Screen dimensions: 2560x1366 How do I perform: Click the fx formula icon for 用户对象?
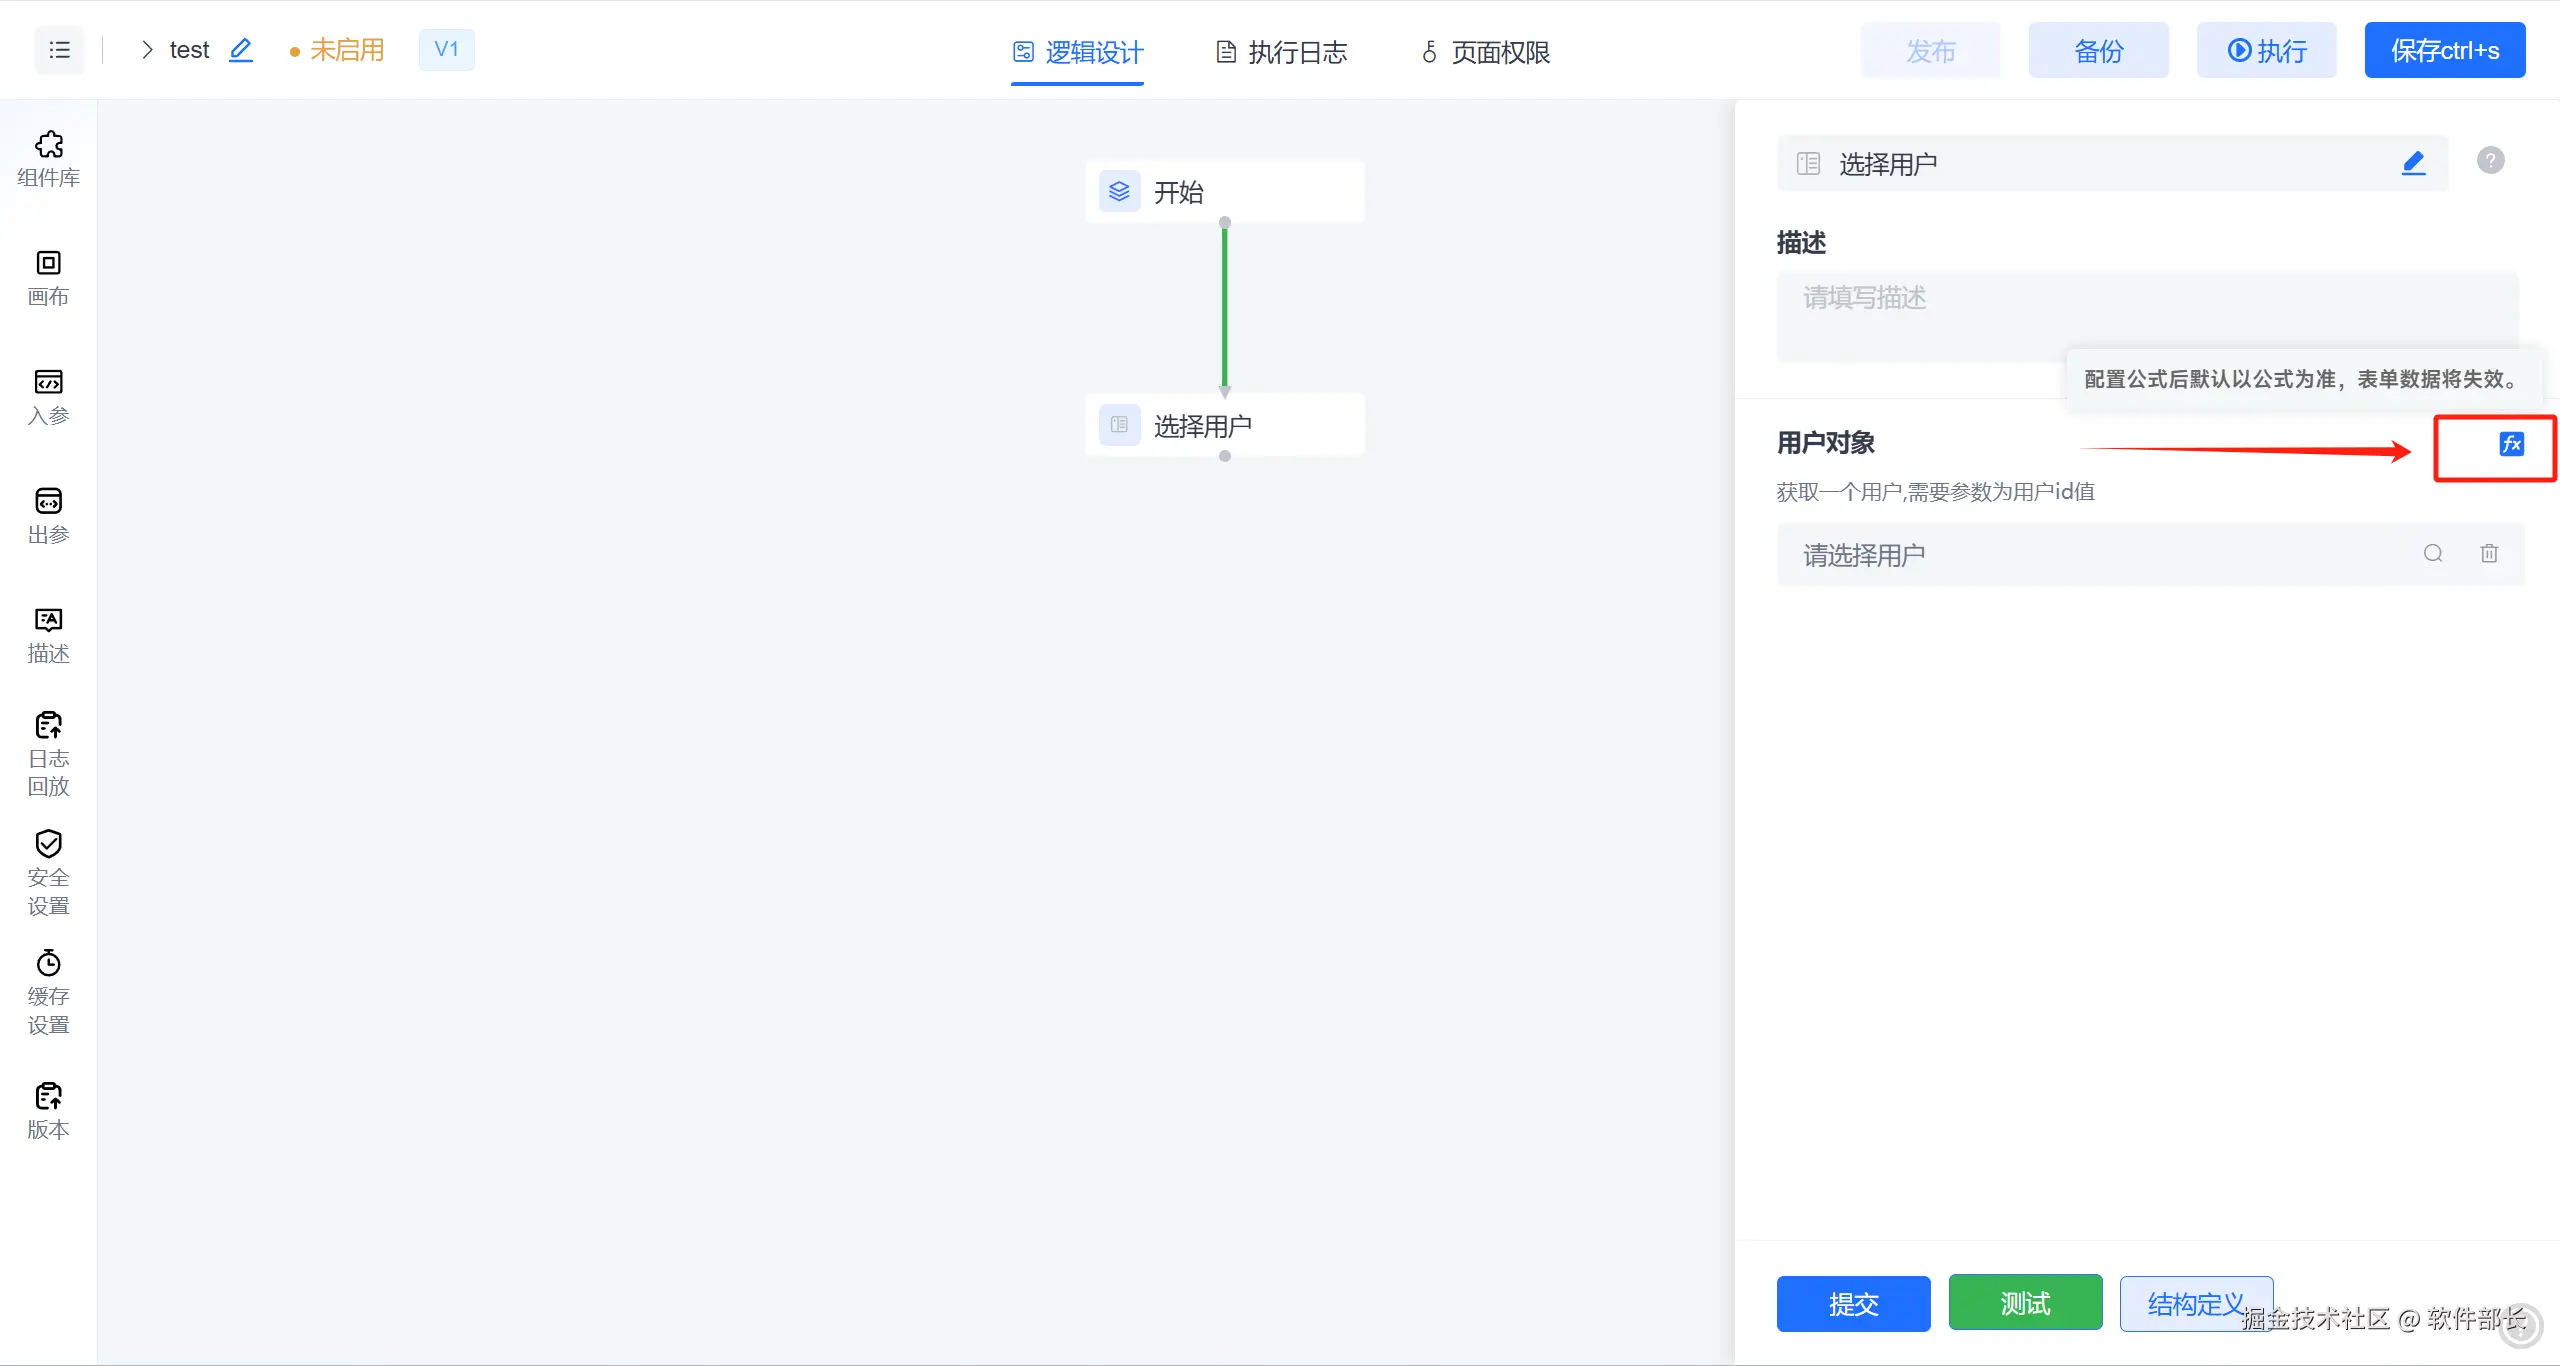(x=2511, y=444)
